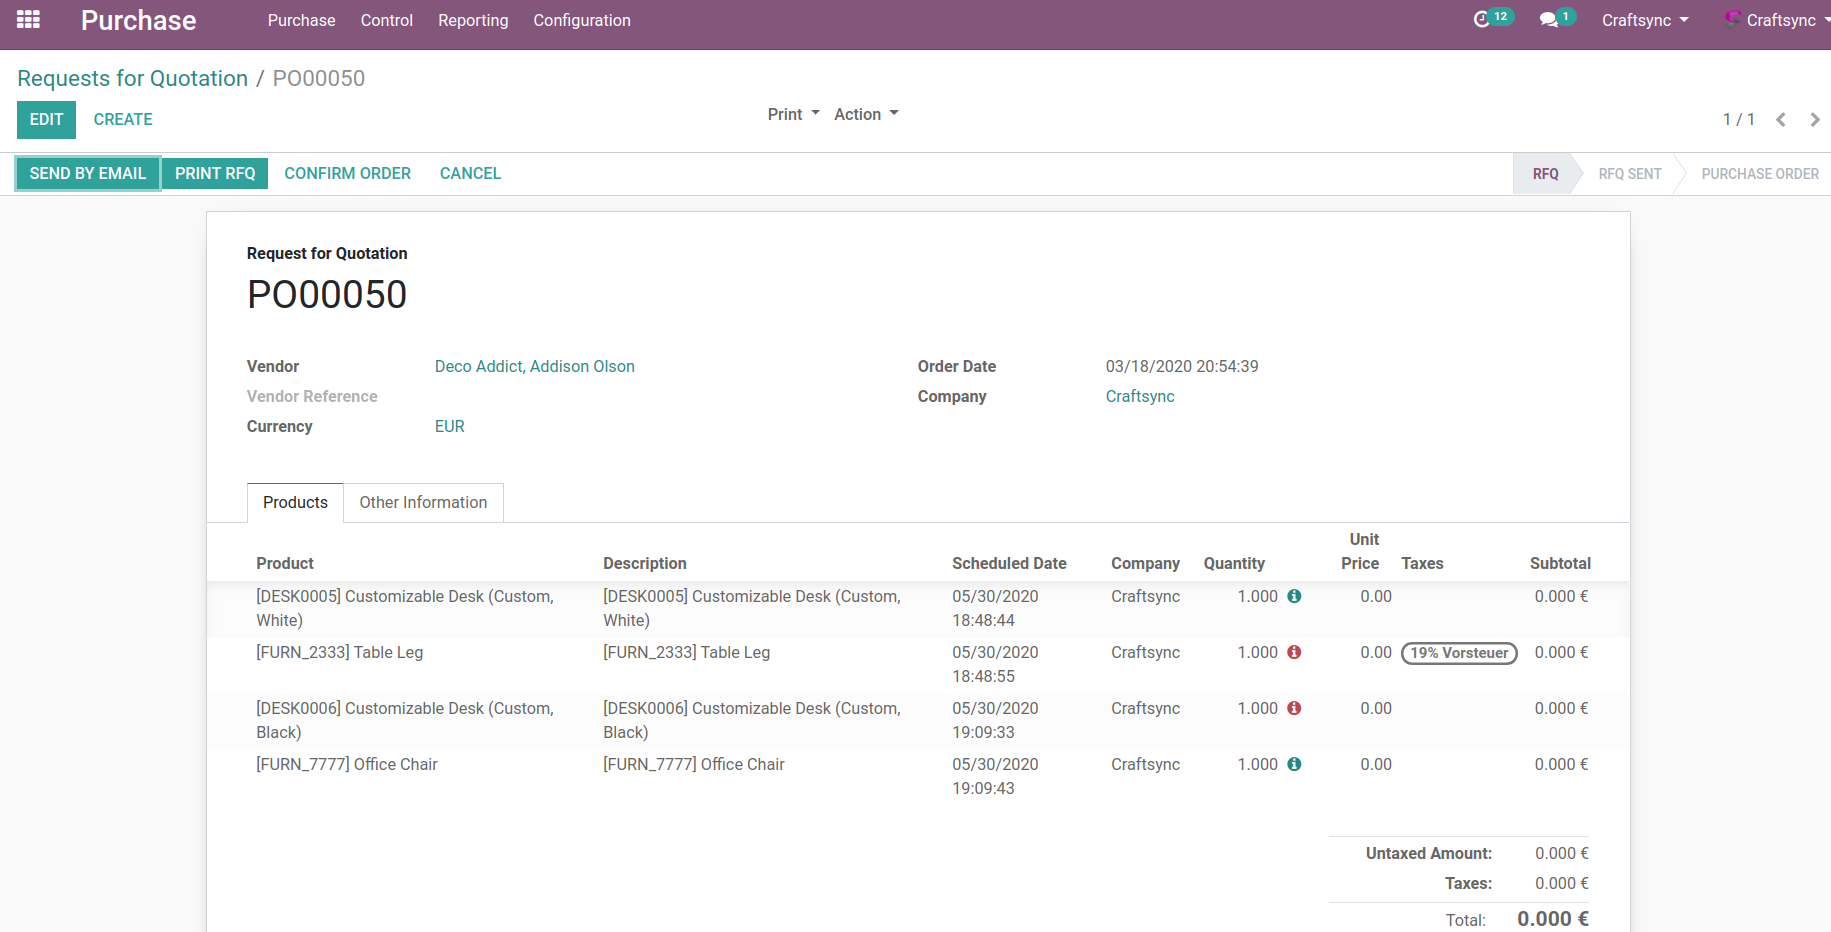This screenshot has height=932, width=1831.
Task: Click the RFQ Sent status stage
Action: [1629, 174]
